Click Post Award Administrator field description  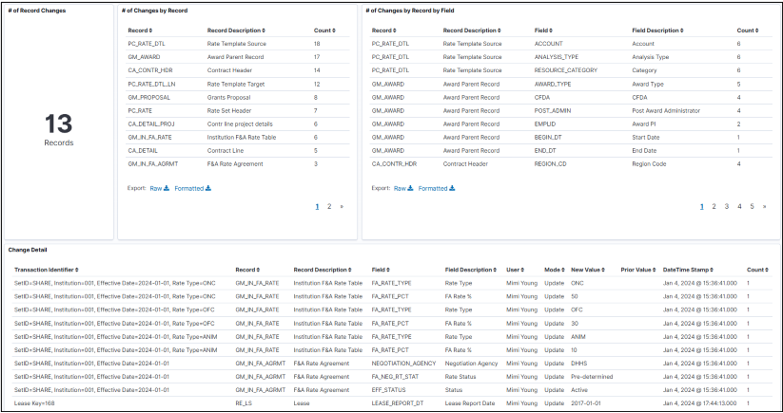pyautogui.click(x=666, y=110)
